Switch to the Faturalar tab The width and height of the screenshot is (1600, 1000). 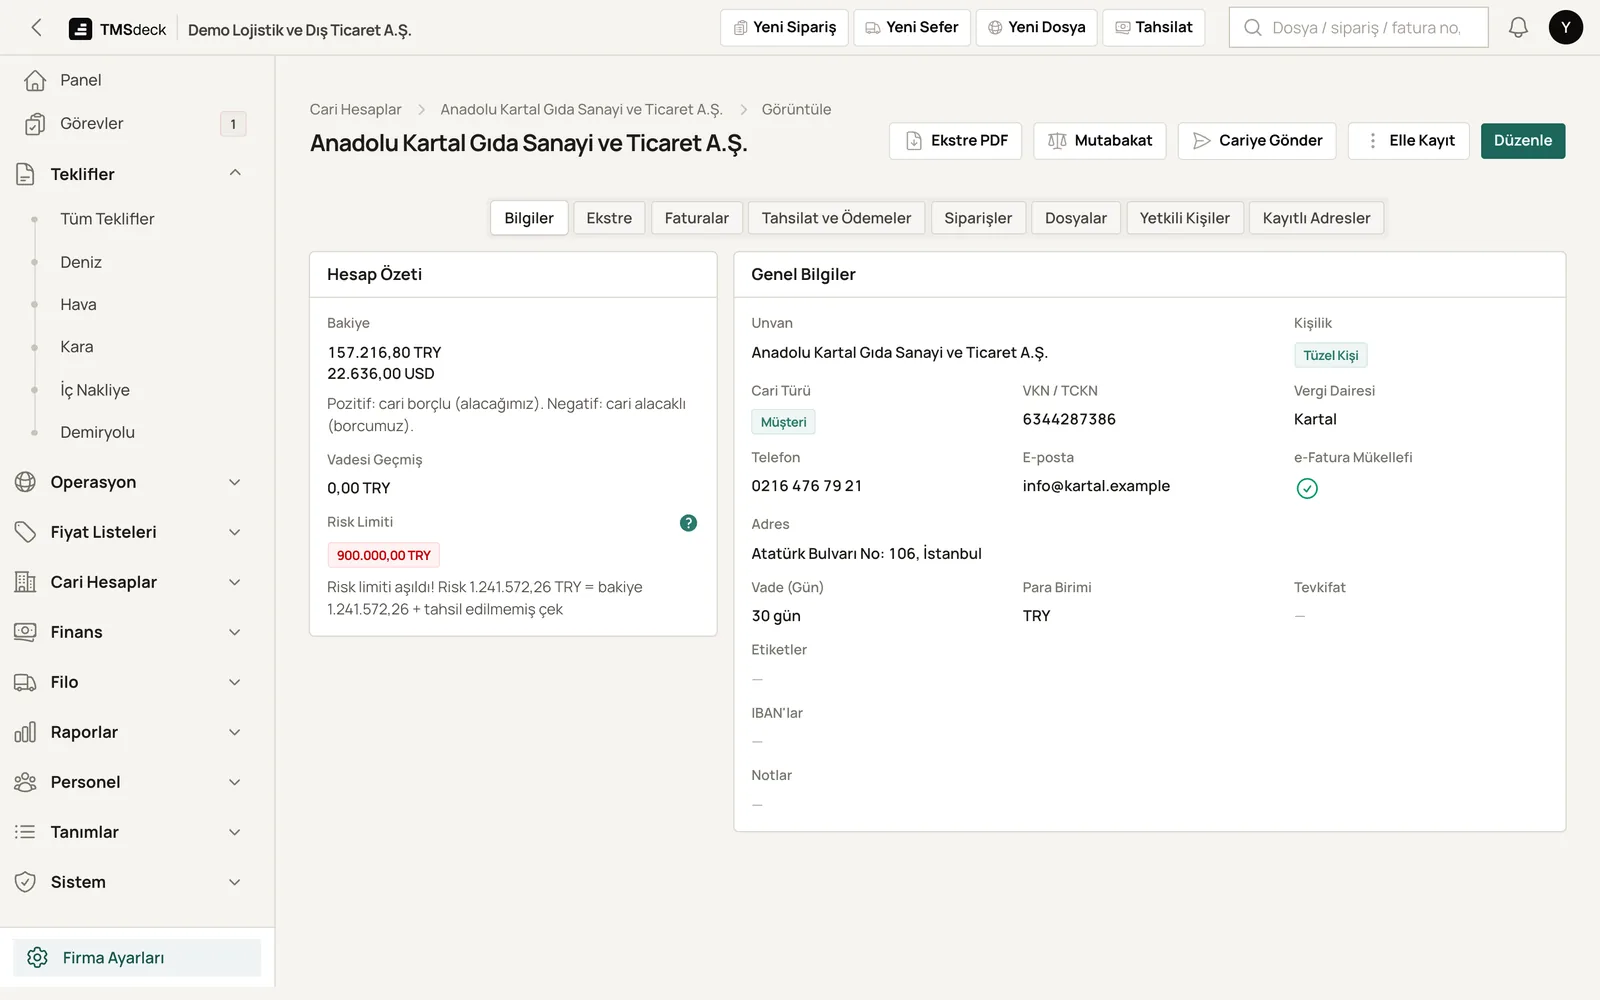click(x=697, y=218)
